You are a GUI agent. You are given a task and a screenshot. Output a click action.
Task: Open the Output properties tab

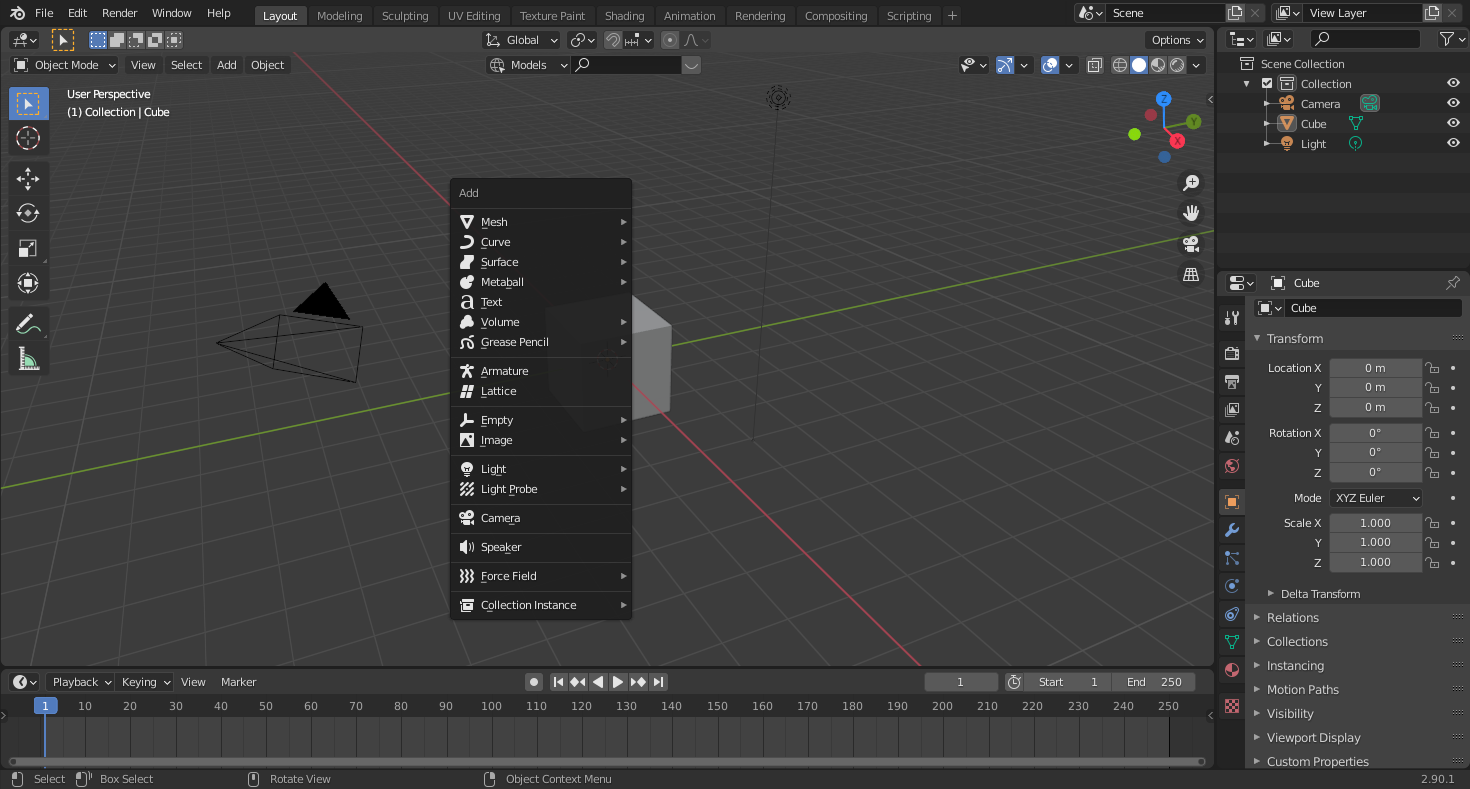tap(1232, 382)
